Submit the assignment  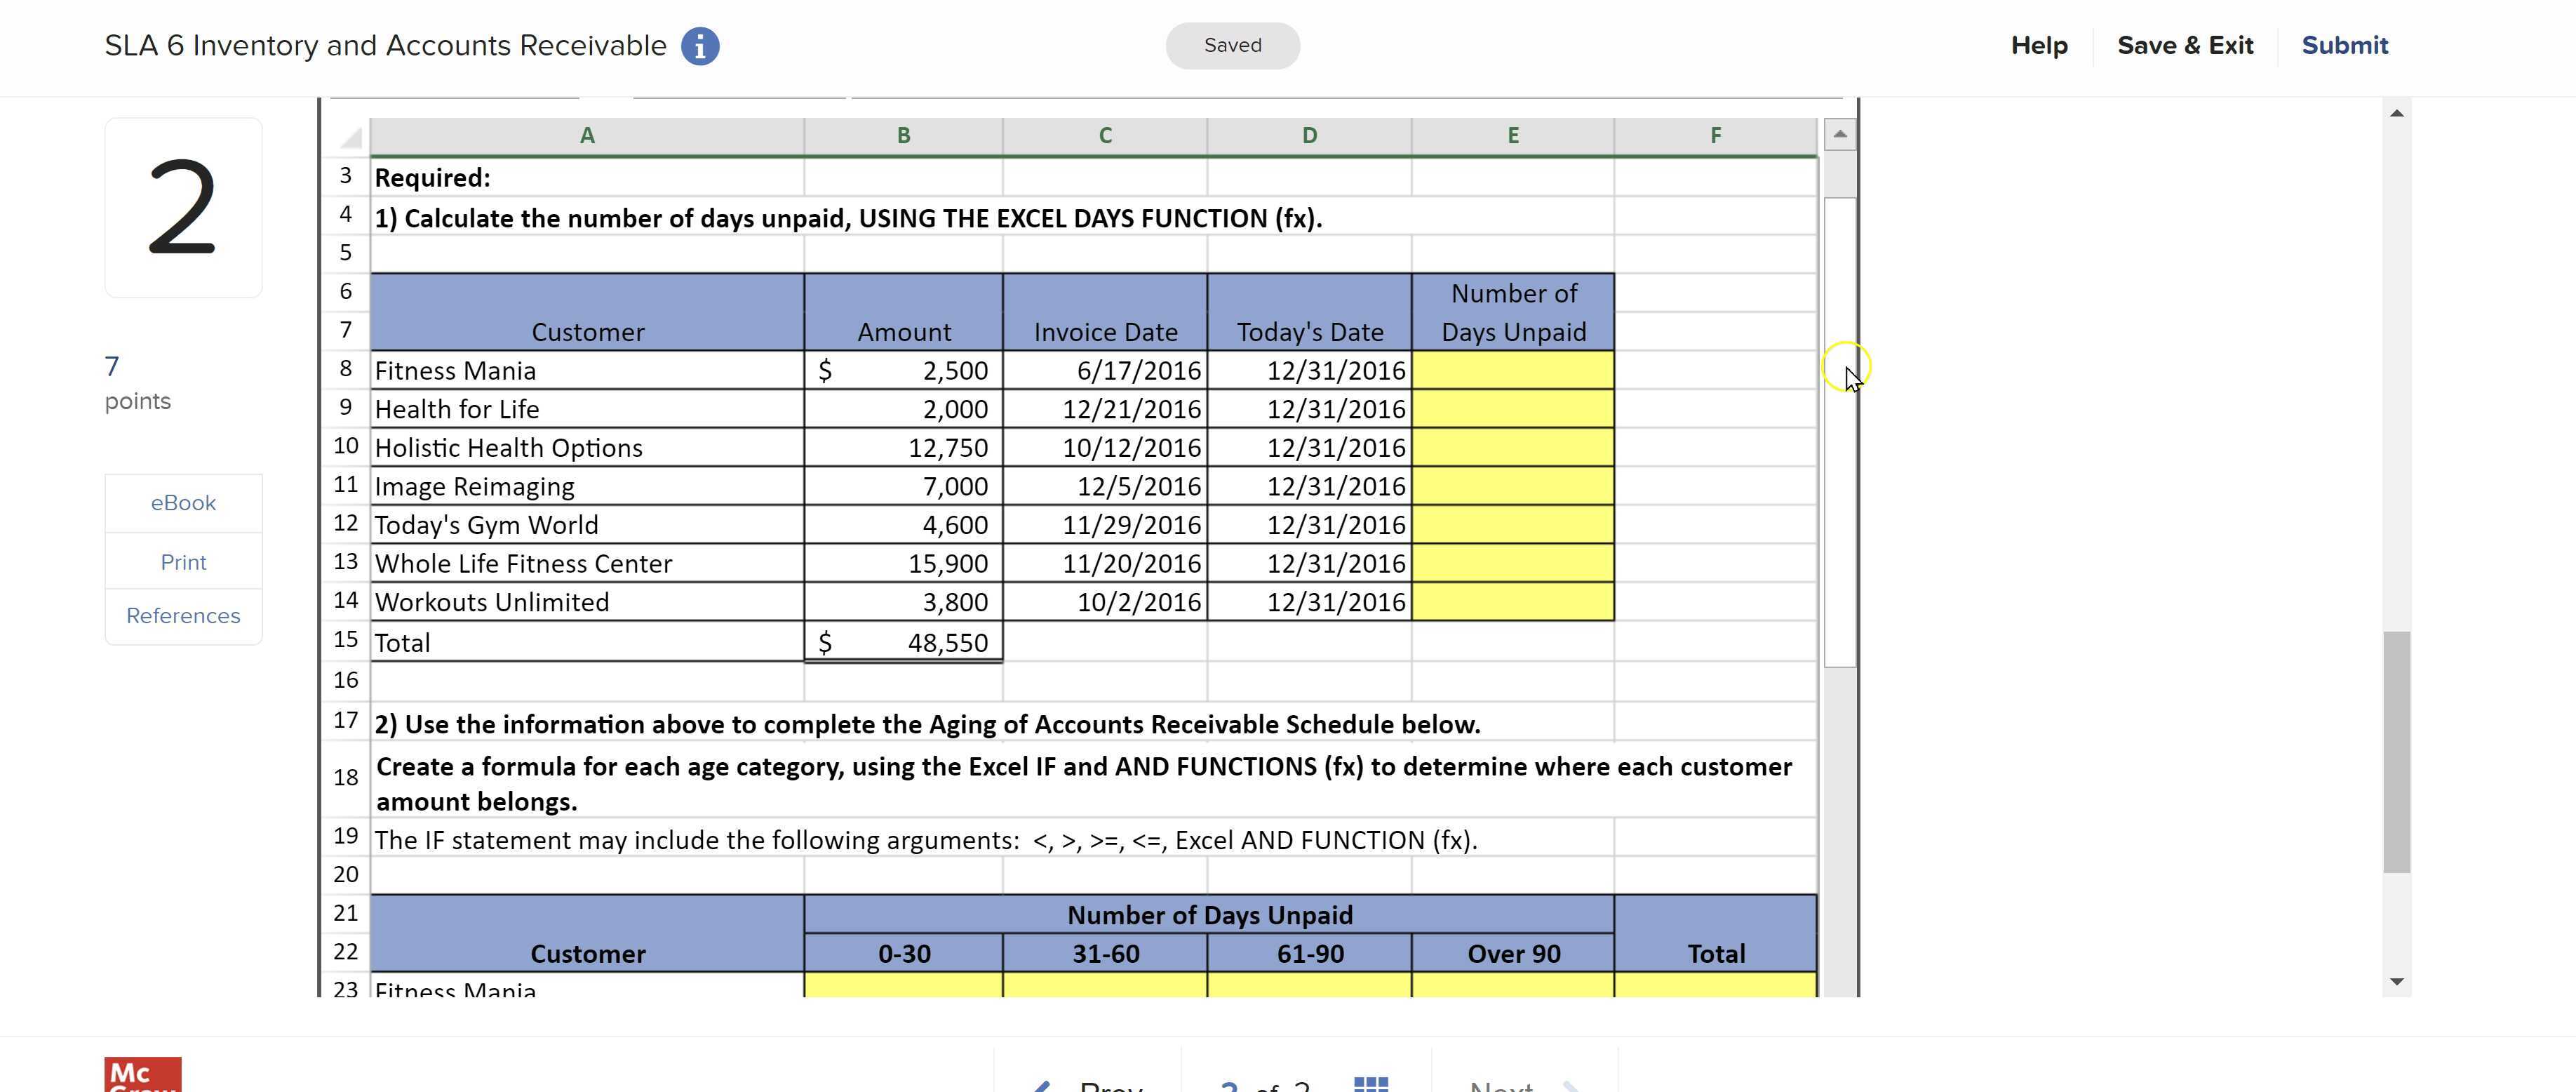pyautogui.click(x=2345, y=45)
